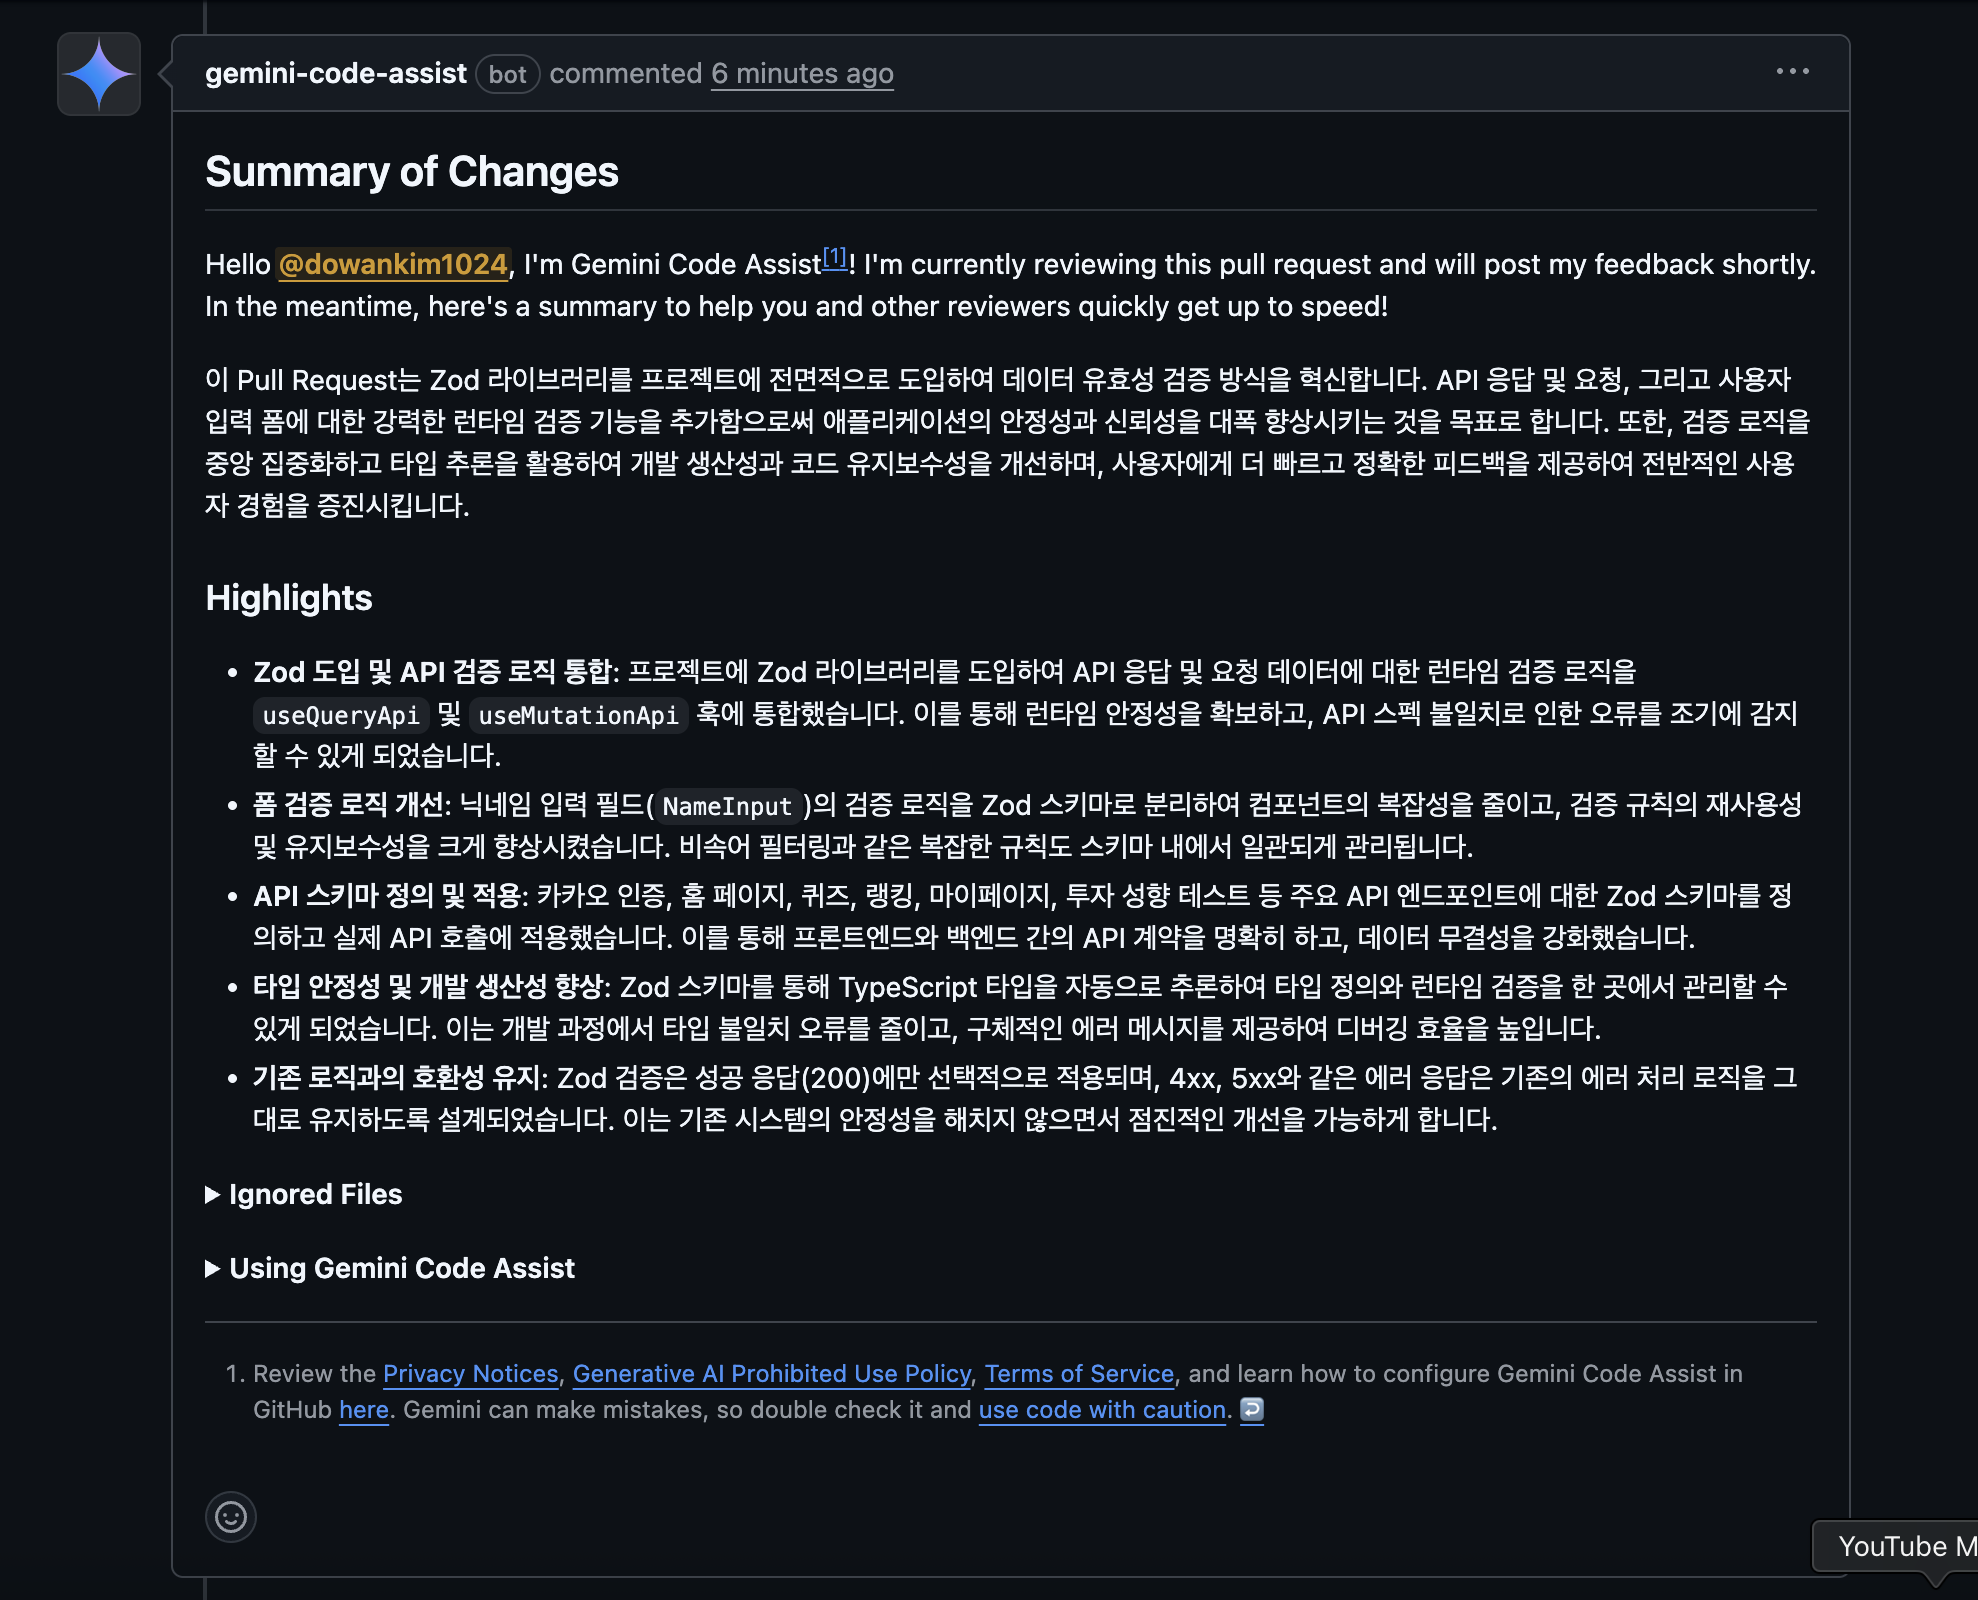
Task: Open the emoji reaction smiley picker
Action: click(230, 1517)
